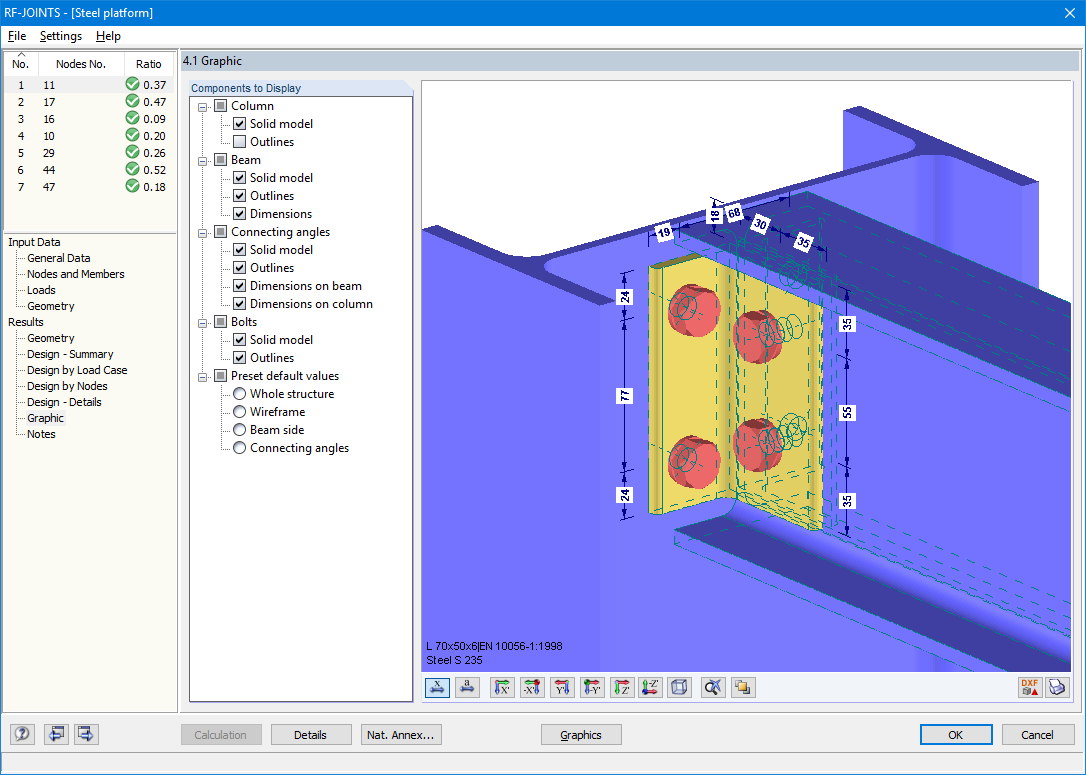Toggle the show-labels 'a' icon in graphic toolbar

click(x=468, y=688)
